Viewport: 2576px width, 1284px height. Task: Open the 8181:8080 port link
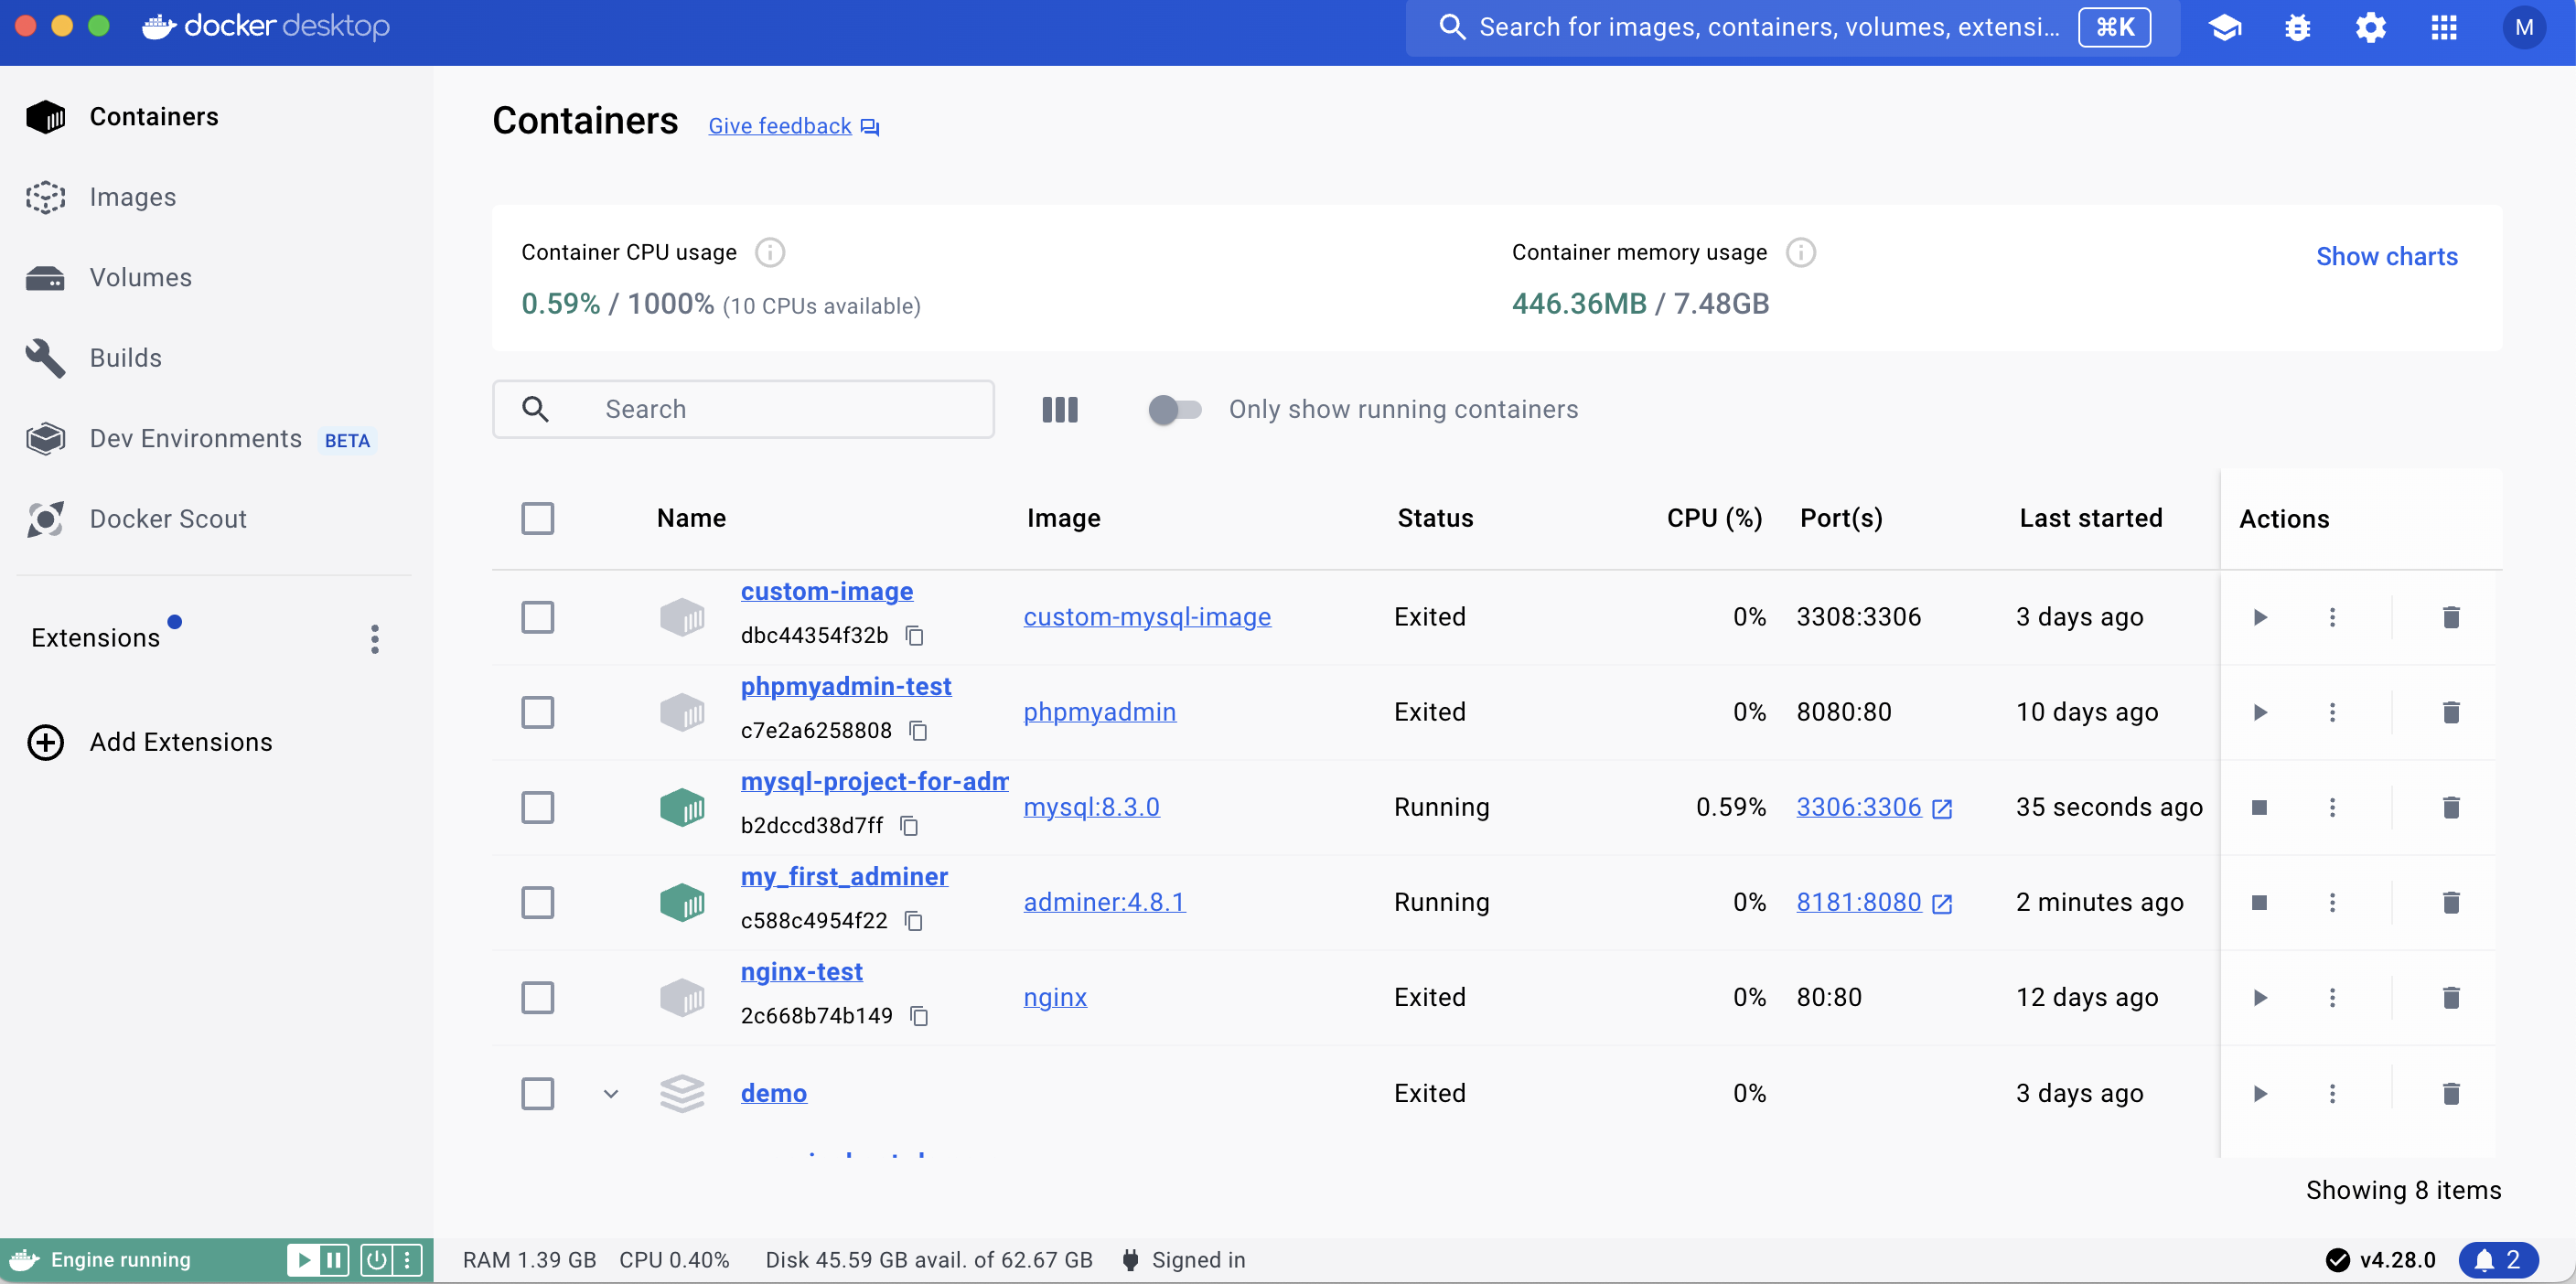[x=1858, y=902]
